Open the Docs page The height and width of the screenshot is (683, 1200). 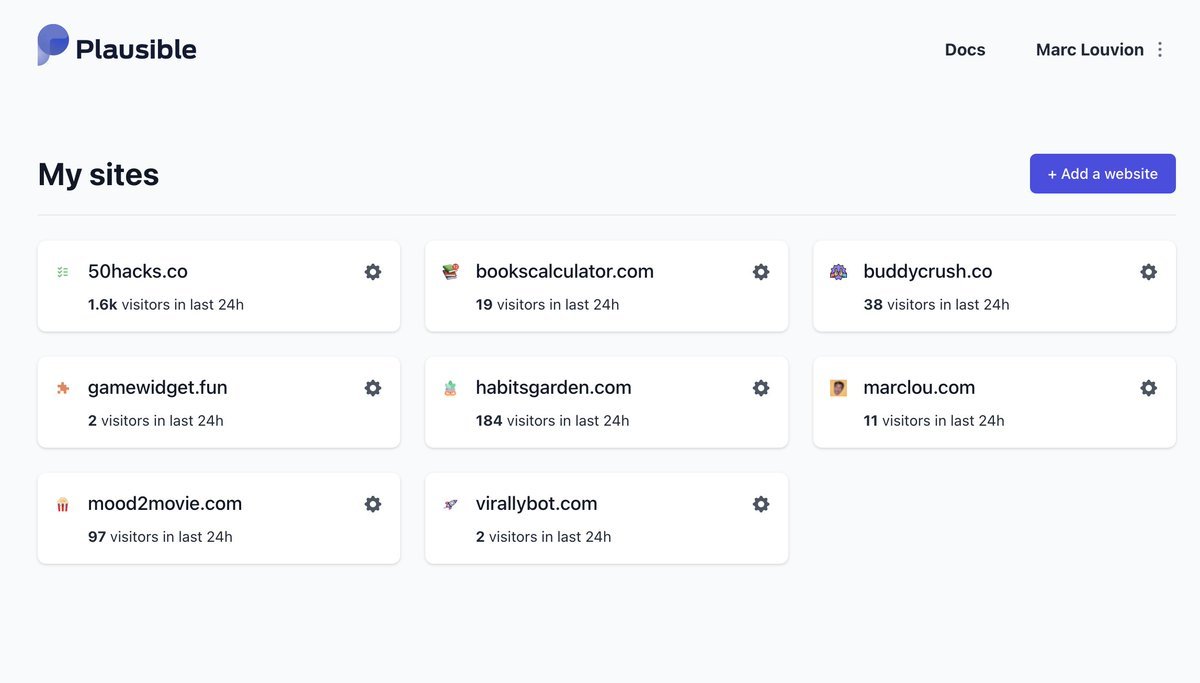click(x=965, y=50)
